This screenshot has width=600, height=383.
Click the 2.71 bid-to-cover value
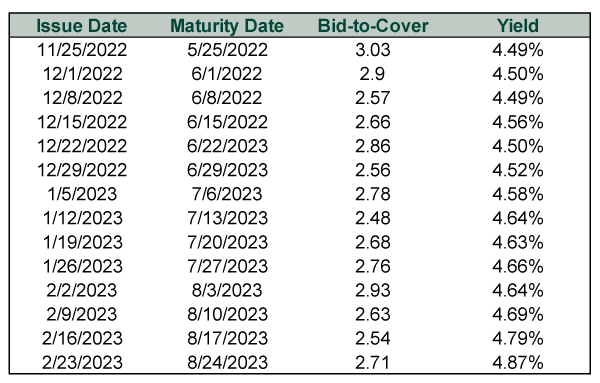click(x=372, y=363)
